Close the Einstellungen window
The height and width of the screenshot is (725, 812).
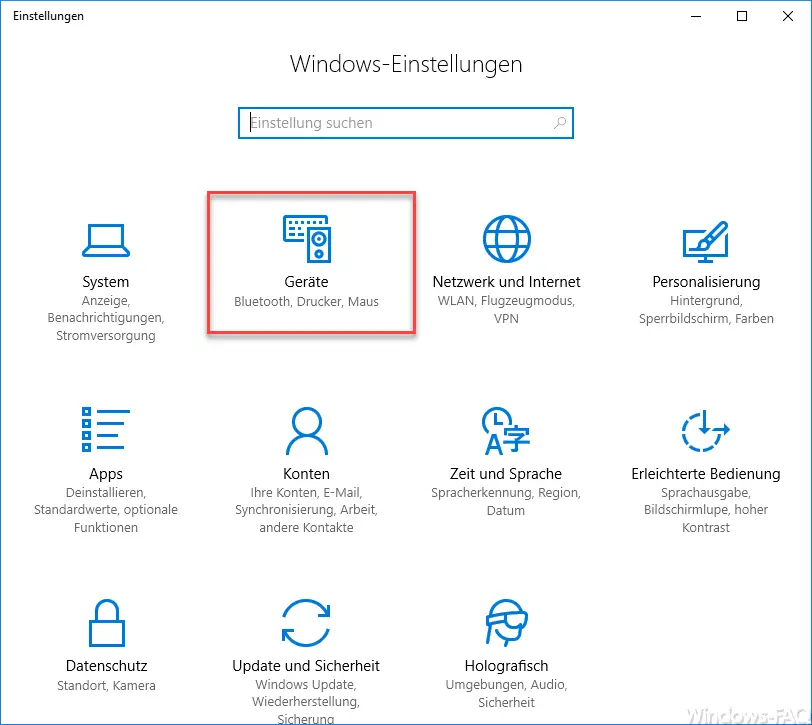(788, 16)
